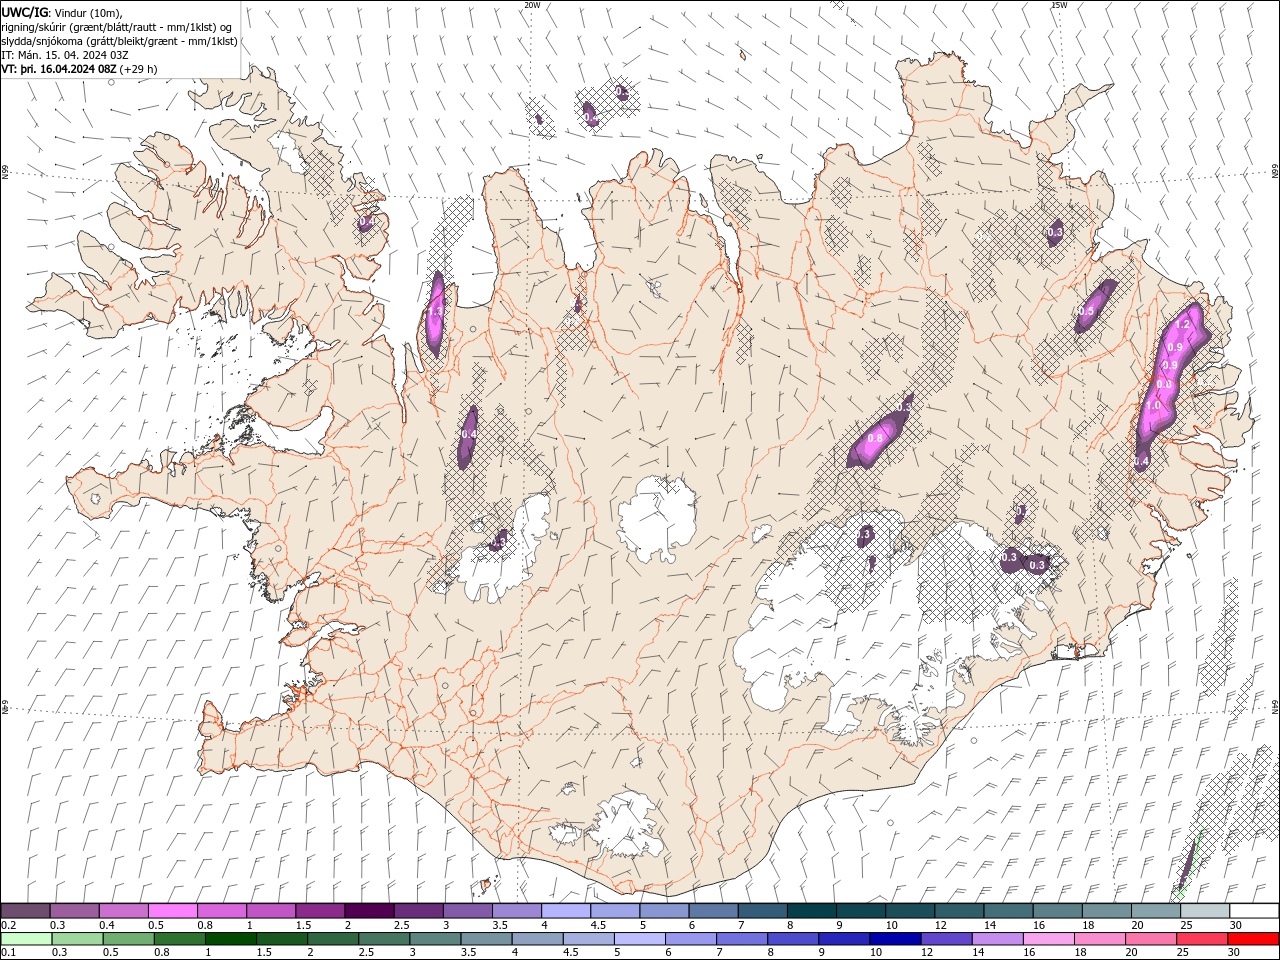1280x960 pixels.
Task: Click the rain legend swatch starting at 3
Action: pos(434,939)
